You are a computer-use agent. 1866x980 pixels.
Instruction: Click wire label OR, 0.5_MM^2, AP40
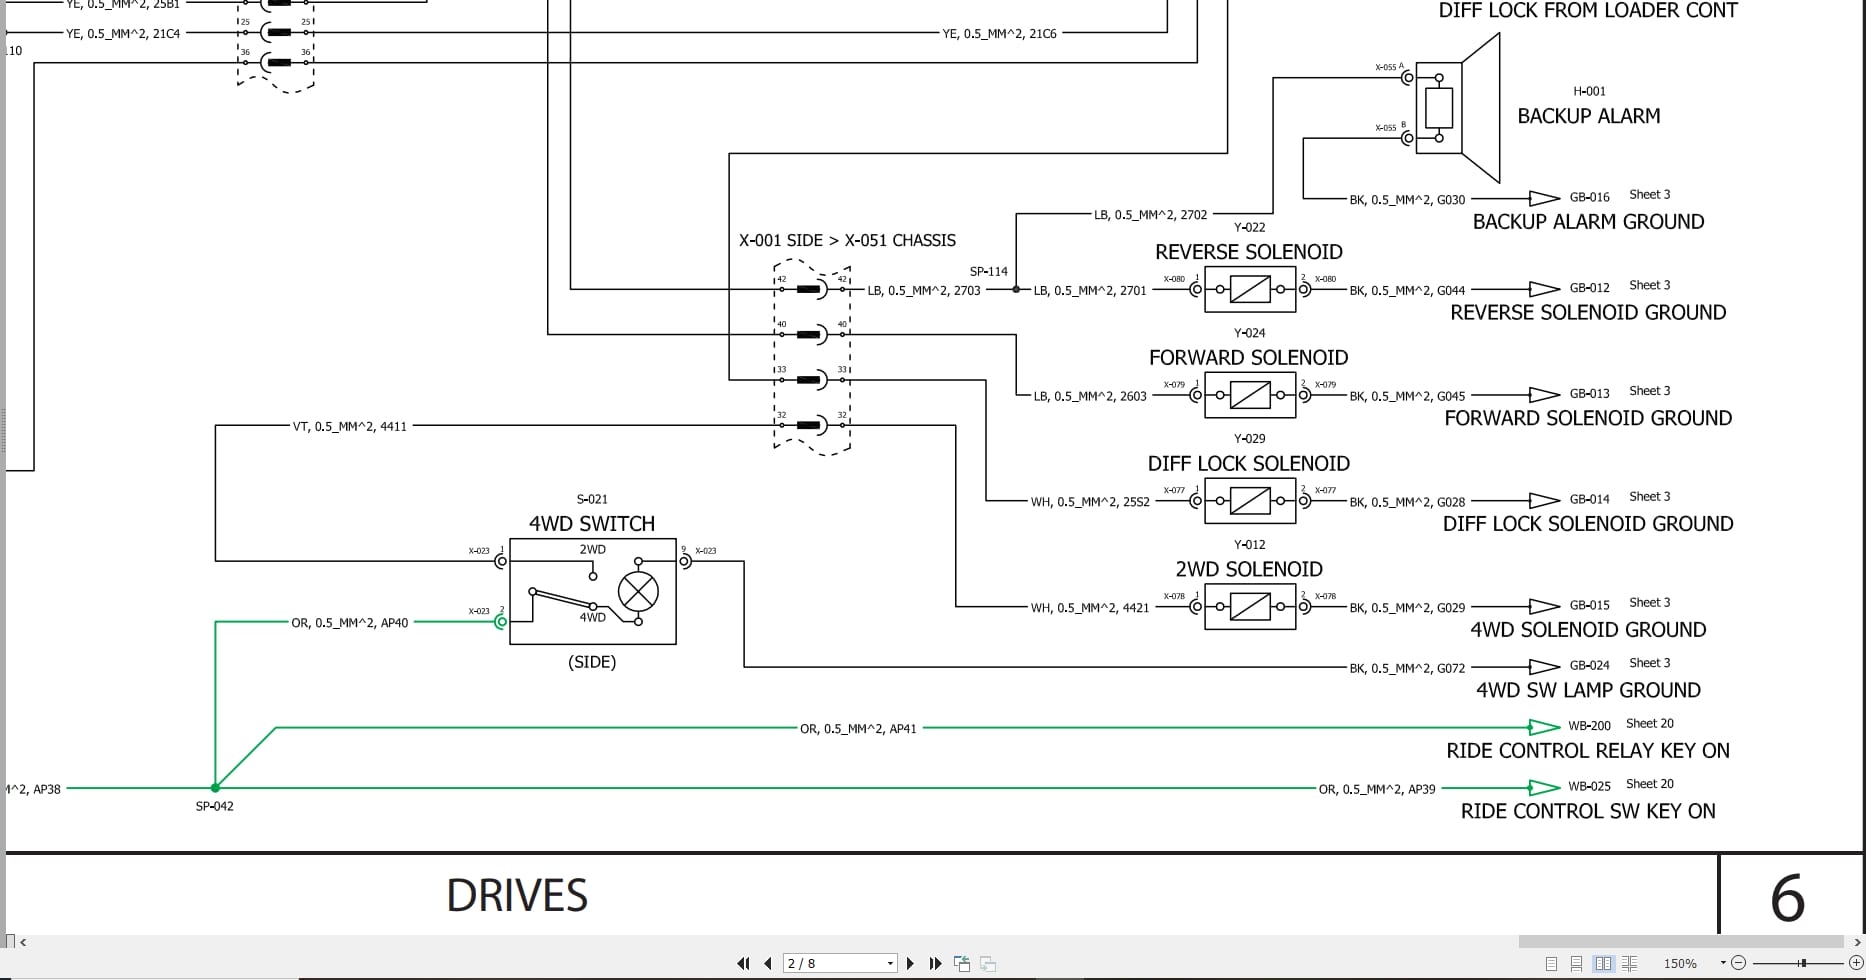coord(350,623)
